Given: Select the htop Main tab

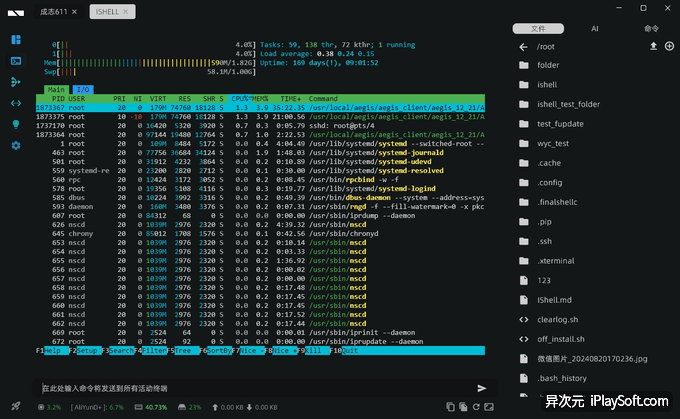Looking at the screenshot, I should (56, 89).
